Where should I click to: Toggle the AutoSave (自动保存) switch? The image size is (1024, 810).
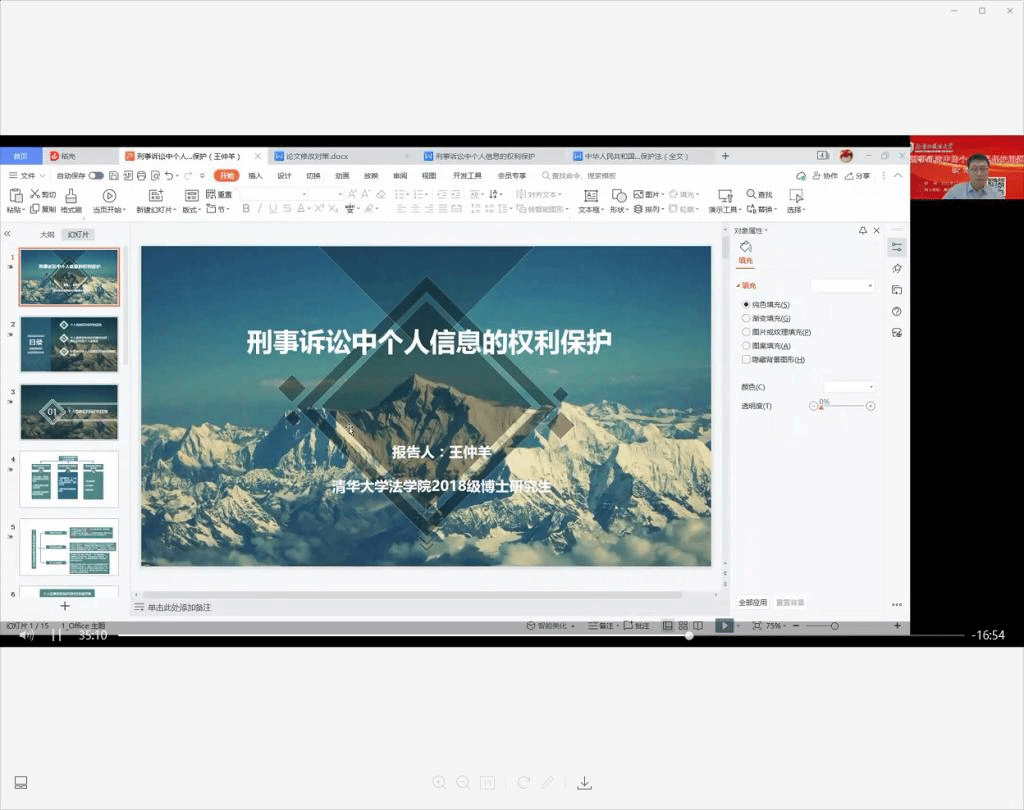click(96, 176)
